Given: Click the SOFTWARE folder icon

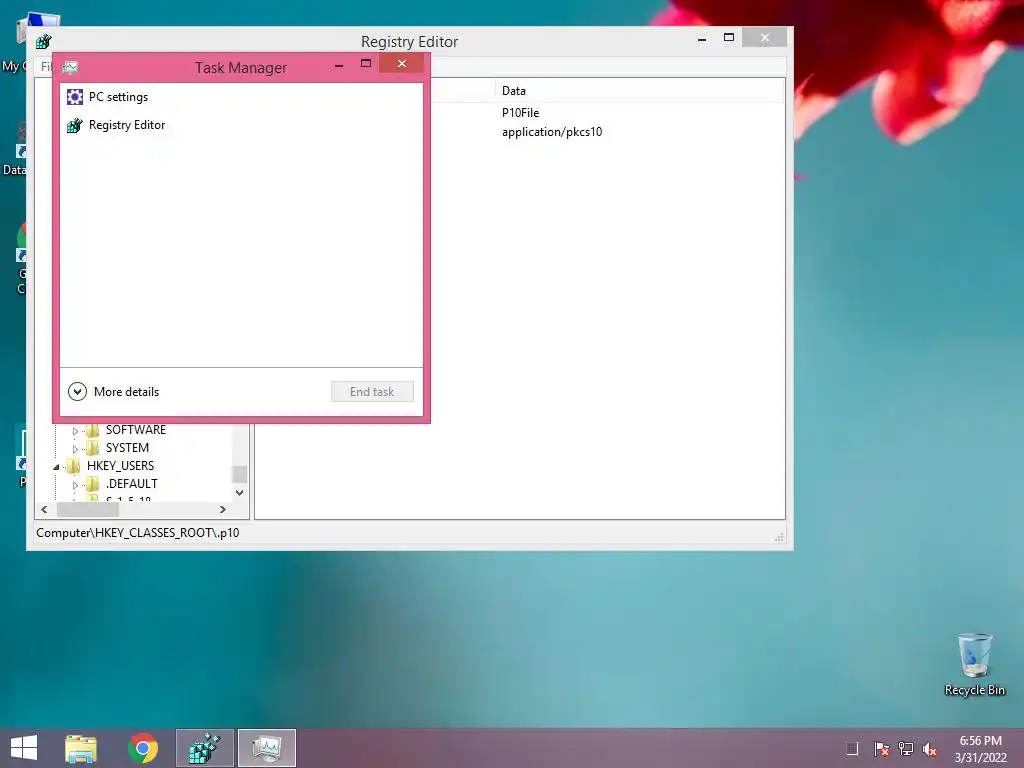Looking at the screenshot, I should pos(93,430).
